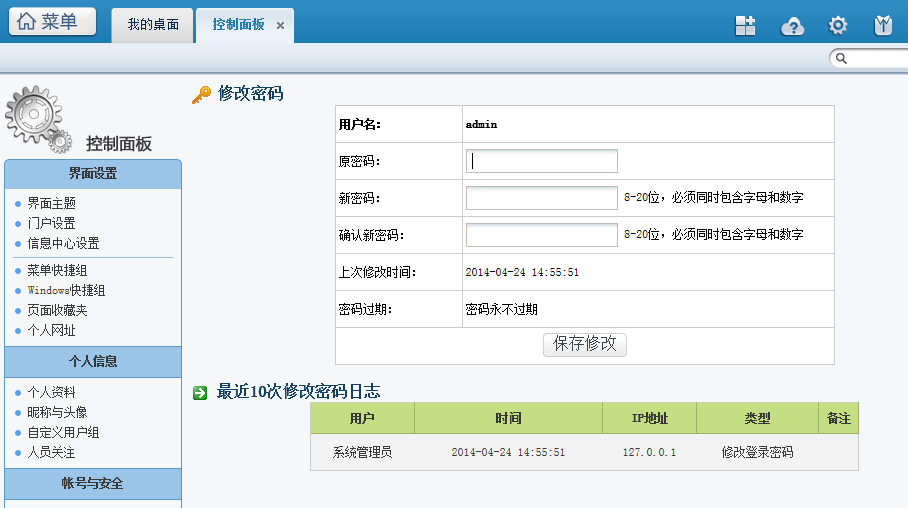This screenshot has height=508, width=908.
Task: Expand the 帐号与安全 section header
Action: pyautogui.click(x=93, y=484)
